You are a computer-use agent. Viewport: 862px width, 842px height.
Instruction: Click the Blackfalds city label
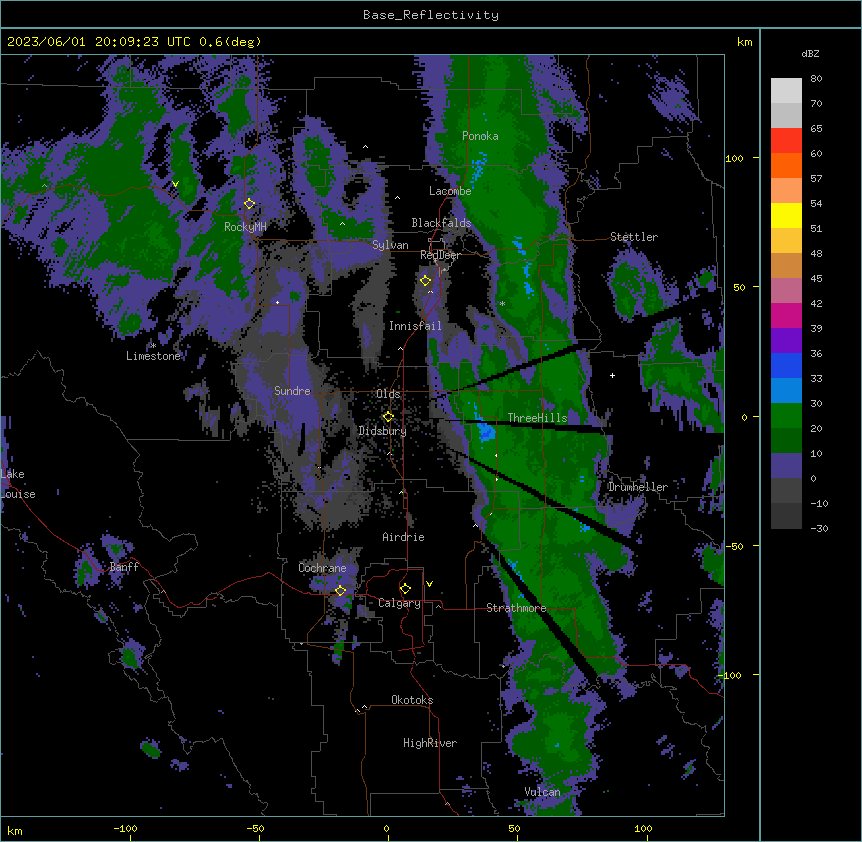click(x=441, y=223)
